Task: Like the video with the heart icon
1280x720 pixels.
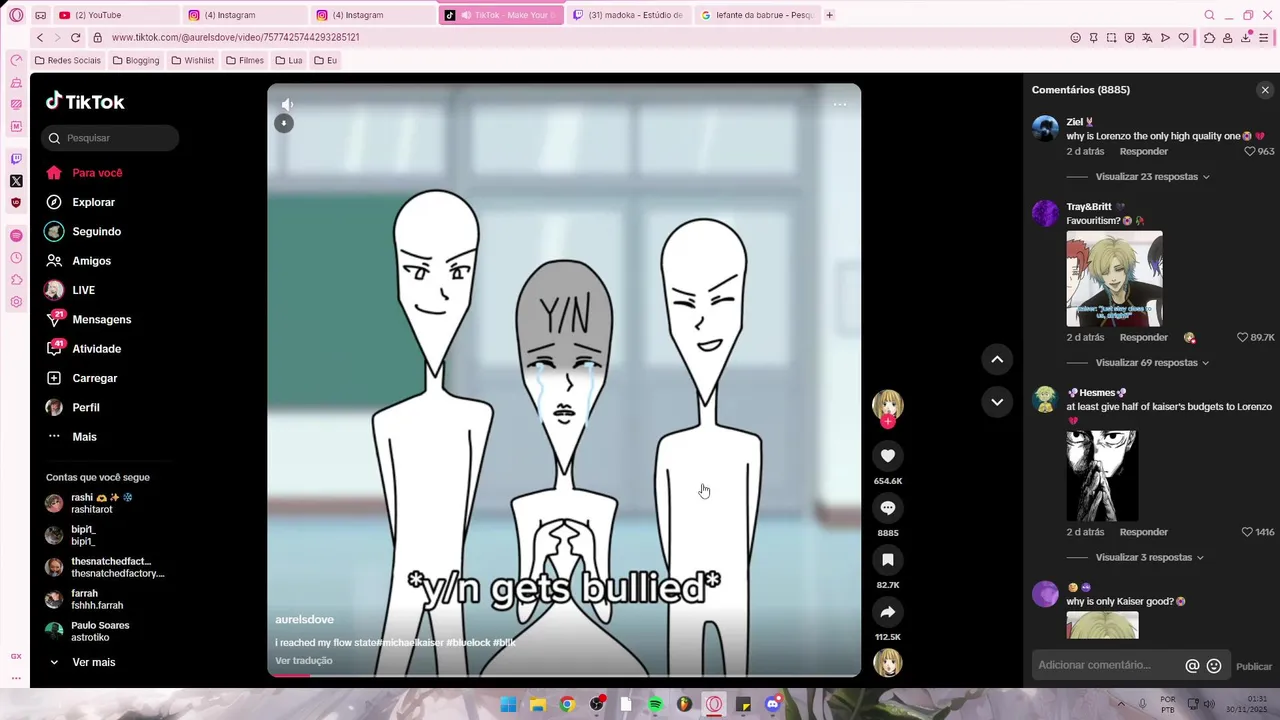Action: 887,456
